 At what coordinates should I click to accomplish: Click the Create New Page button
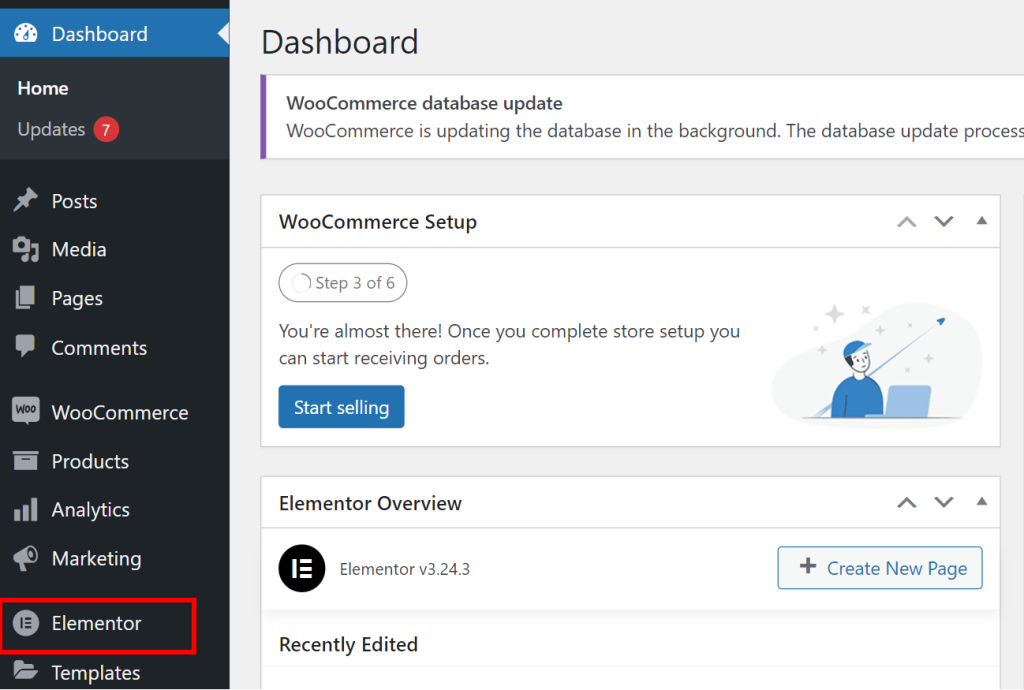880,568
